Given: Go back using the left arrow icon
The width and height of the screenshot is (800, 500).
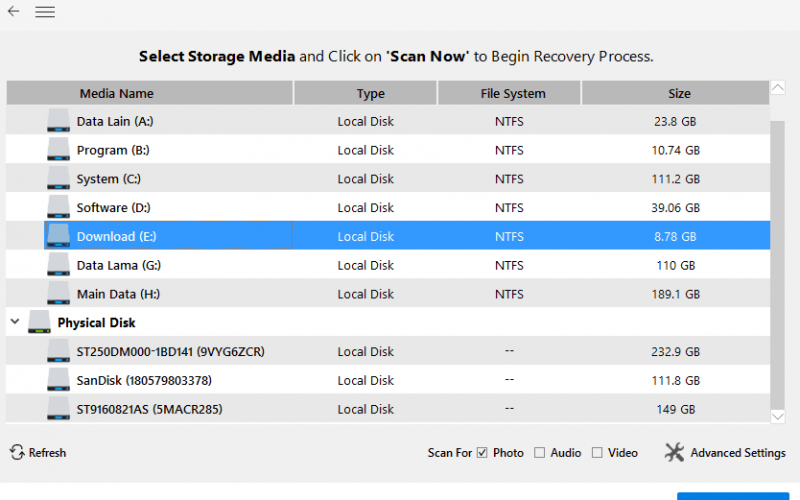Looking at the screenshot, I should click(x=13, y=11).
